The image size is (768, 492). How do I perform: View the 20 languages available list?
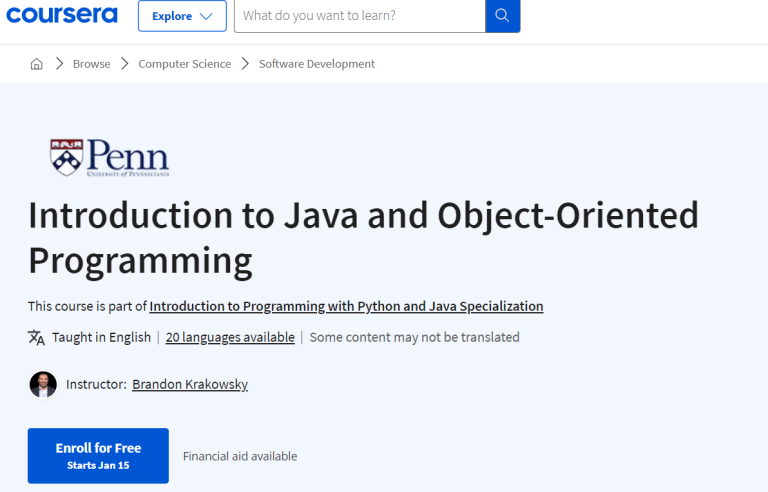click(230, 337)
